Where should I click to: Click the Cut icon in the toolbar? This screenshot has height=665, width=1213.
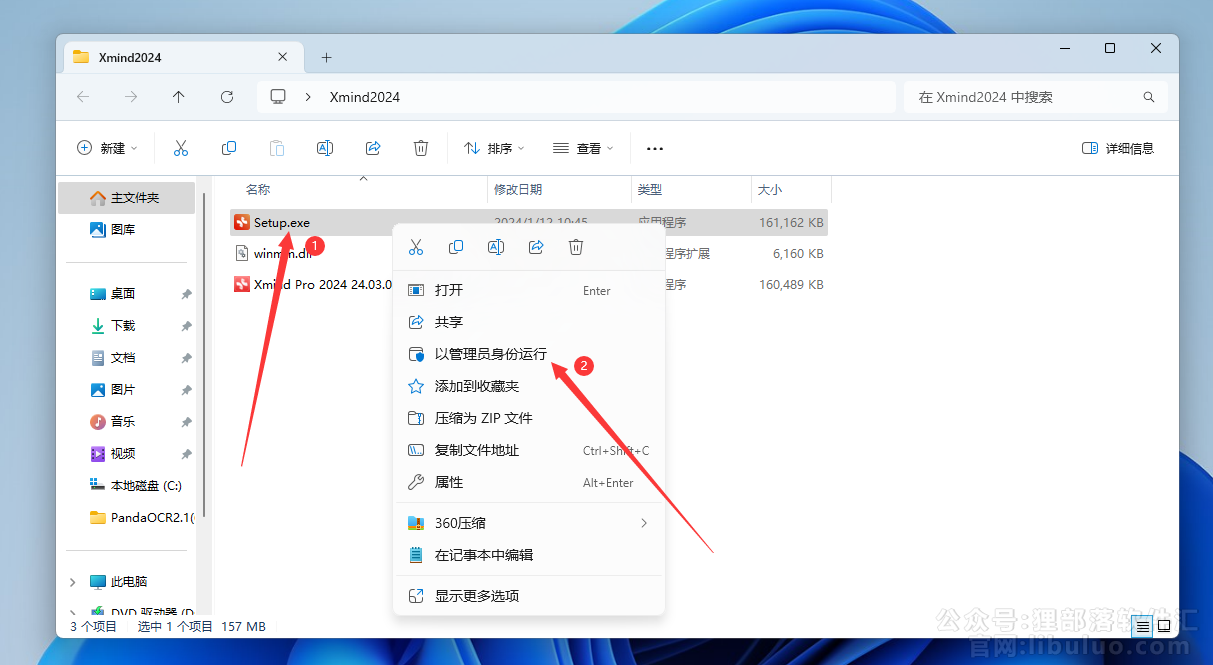coord(181,148)
